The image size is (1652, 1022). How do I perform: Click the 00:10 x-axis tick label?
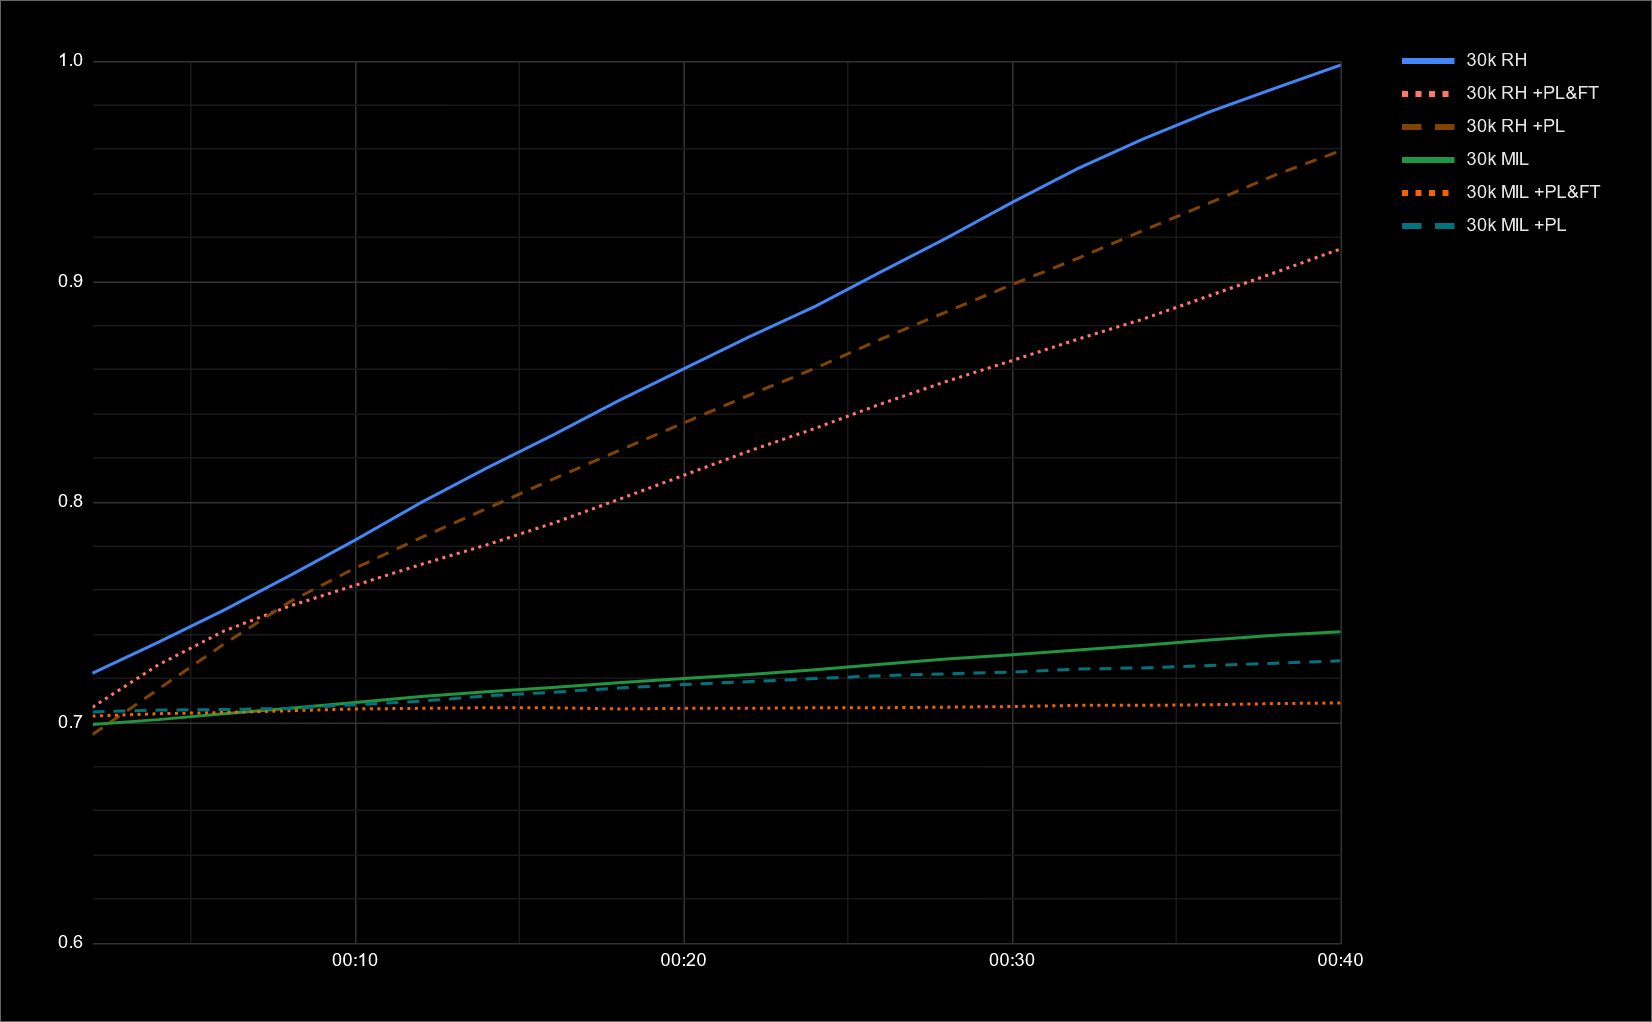(355, 961)
